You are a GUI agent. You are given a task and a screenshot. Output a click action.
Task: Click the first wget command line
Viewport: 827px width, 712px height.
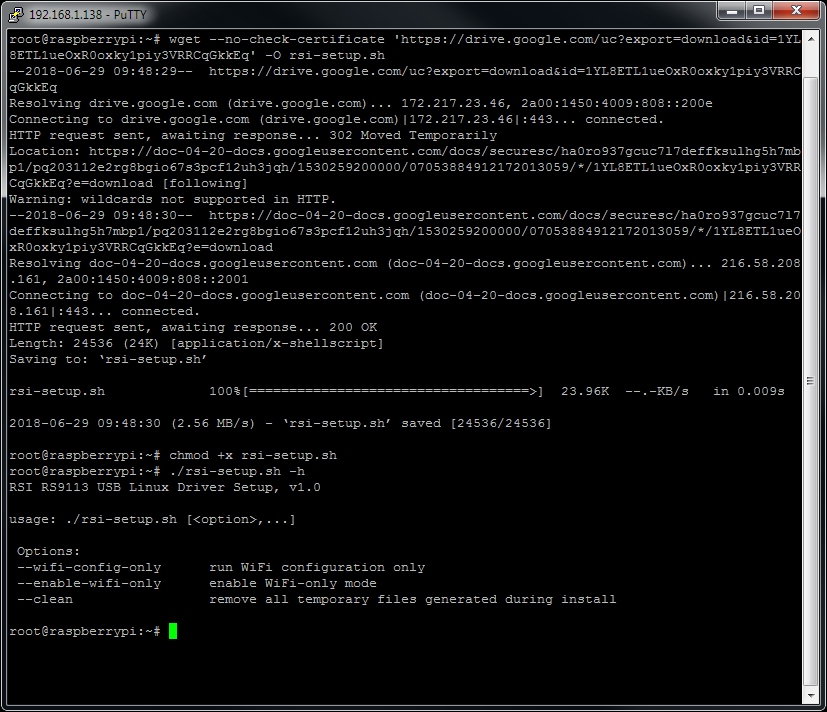pyautogui.click(x=405, y=47)
